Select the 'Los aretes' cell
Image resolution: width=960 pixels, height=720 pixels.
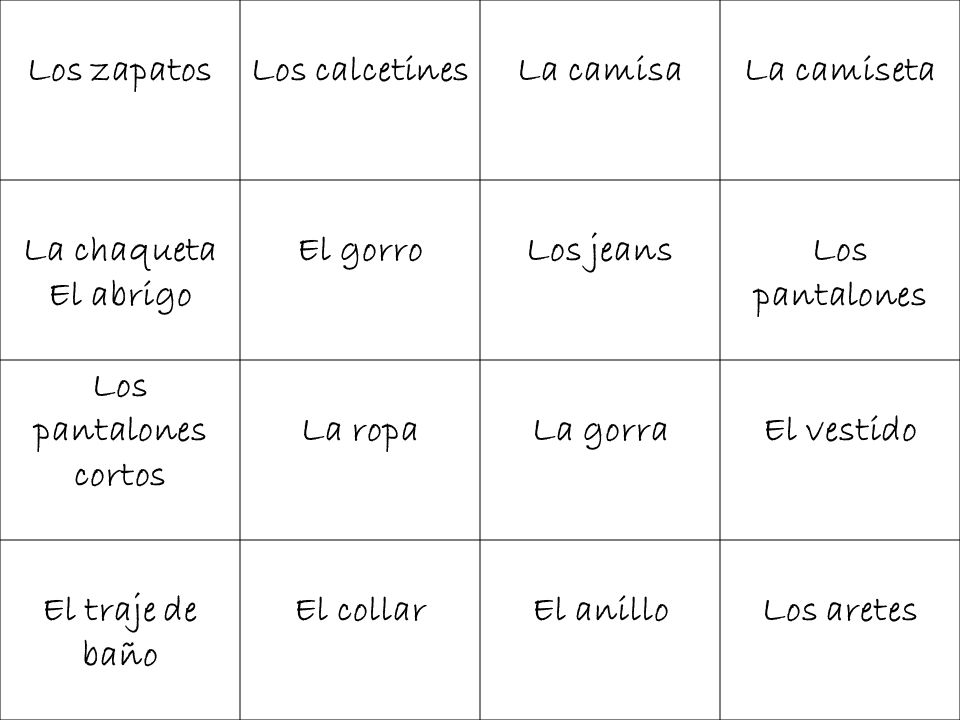pos(840,630)
